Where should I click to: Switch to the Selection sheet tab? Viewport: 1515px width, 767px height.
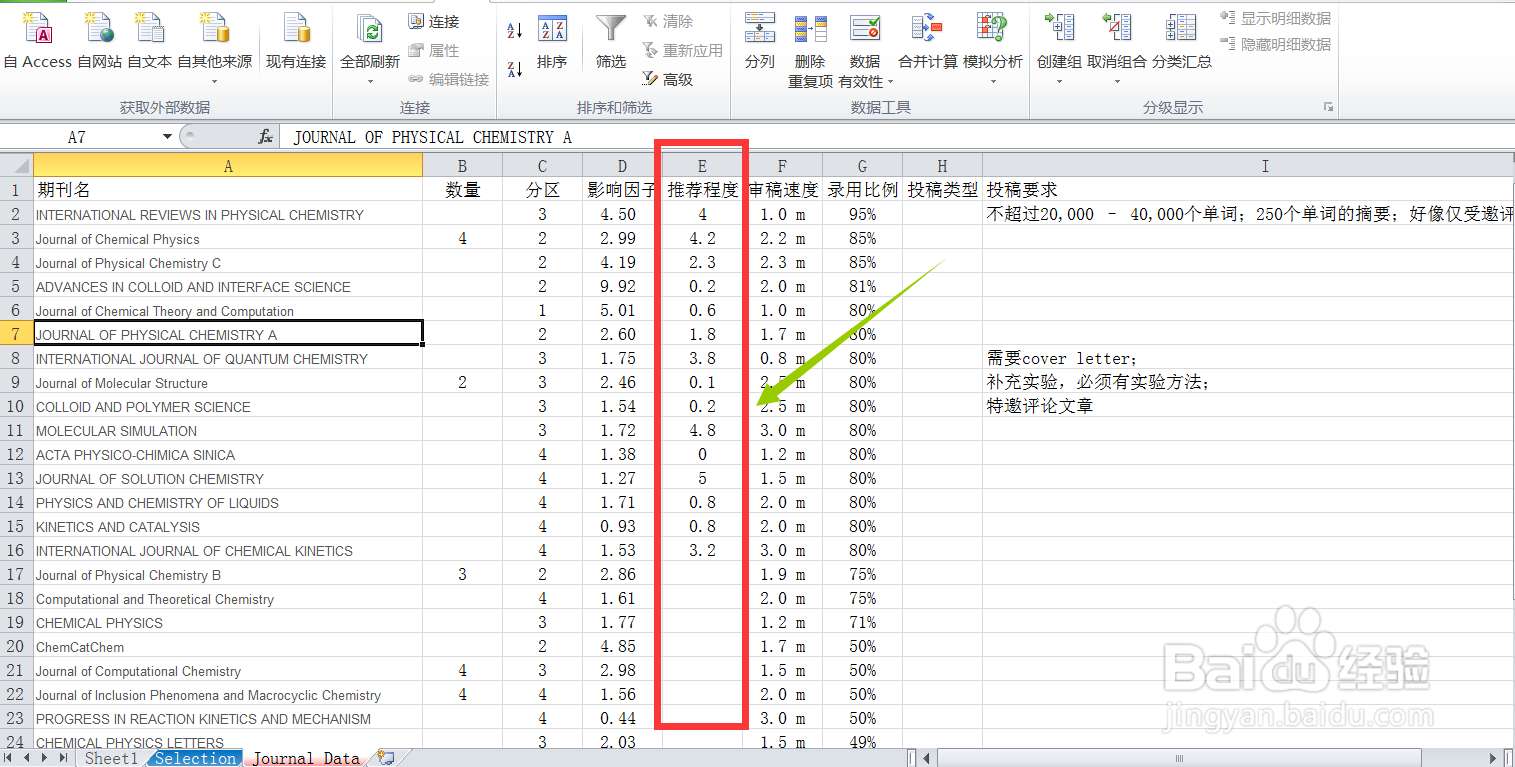196,758
